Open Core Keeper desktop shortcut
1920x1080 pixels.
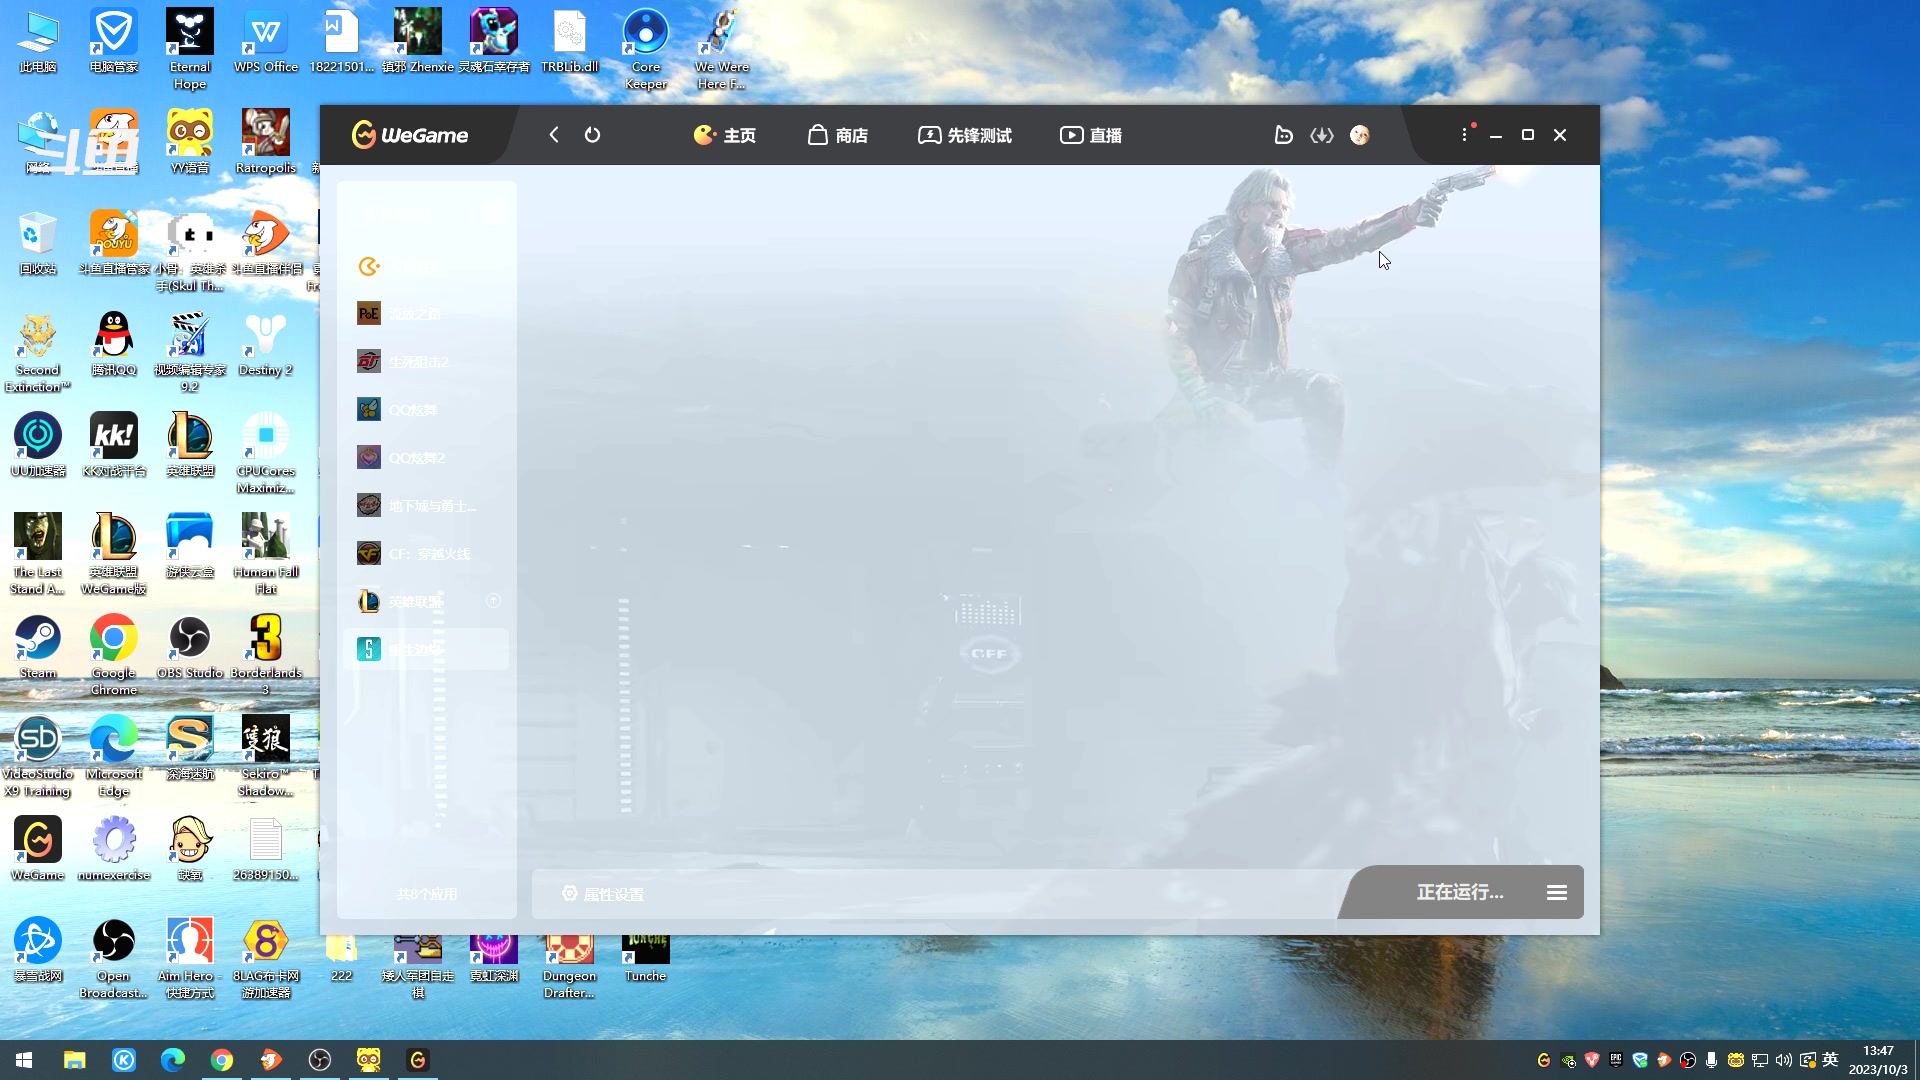(x=646, y=50)
